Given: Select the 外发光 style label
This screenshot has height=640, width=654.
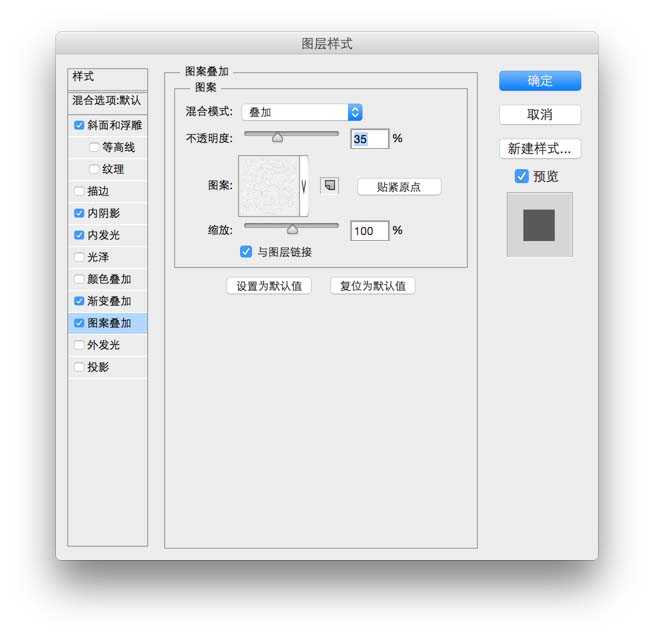Looking at the screenshot, I should click(103, 345).
